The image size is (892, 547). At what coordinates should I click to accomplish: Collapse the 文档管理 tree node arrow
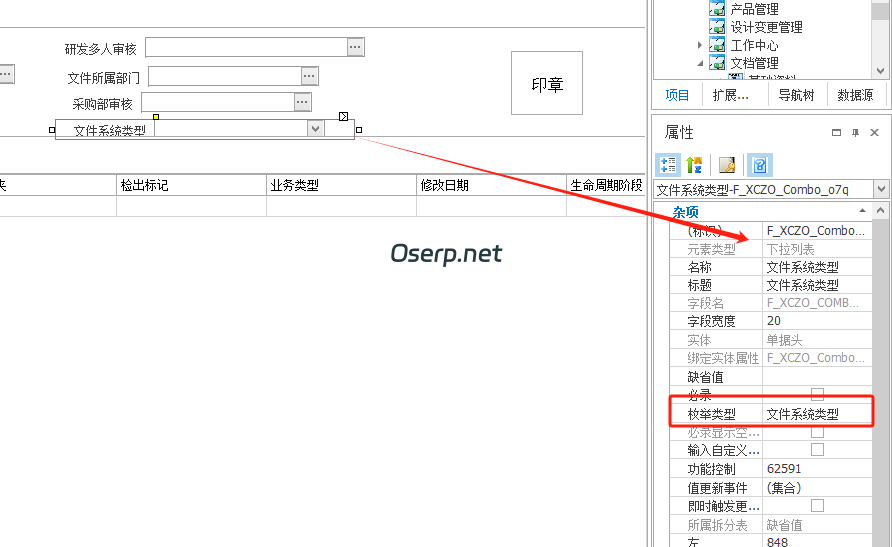click(700, 63)
